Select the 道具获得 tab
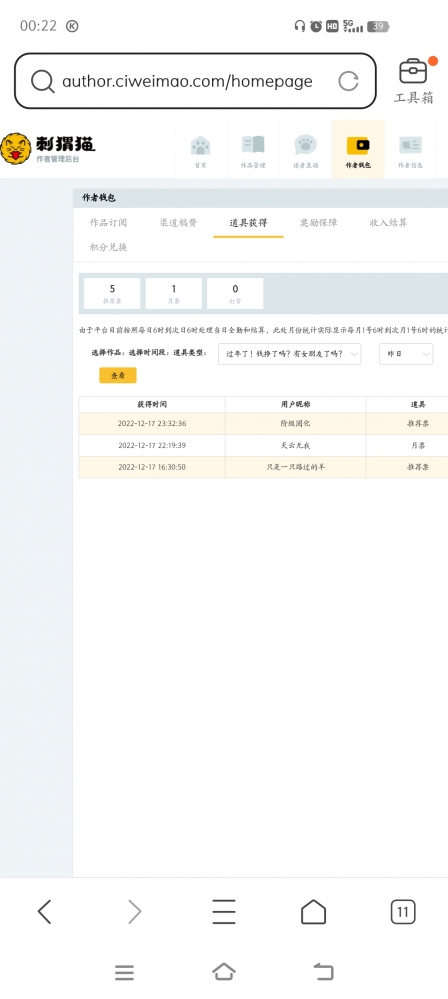The image size is (448, 999). tap(249, 223)
